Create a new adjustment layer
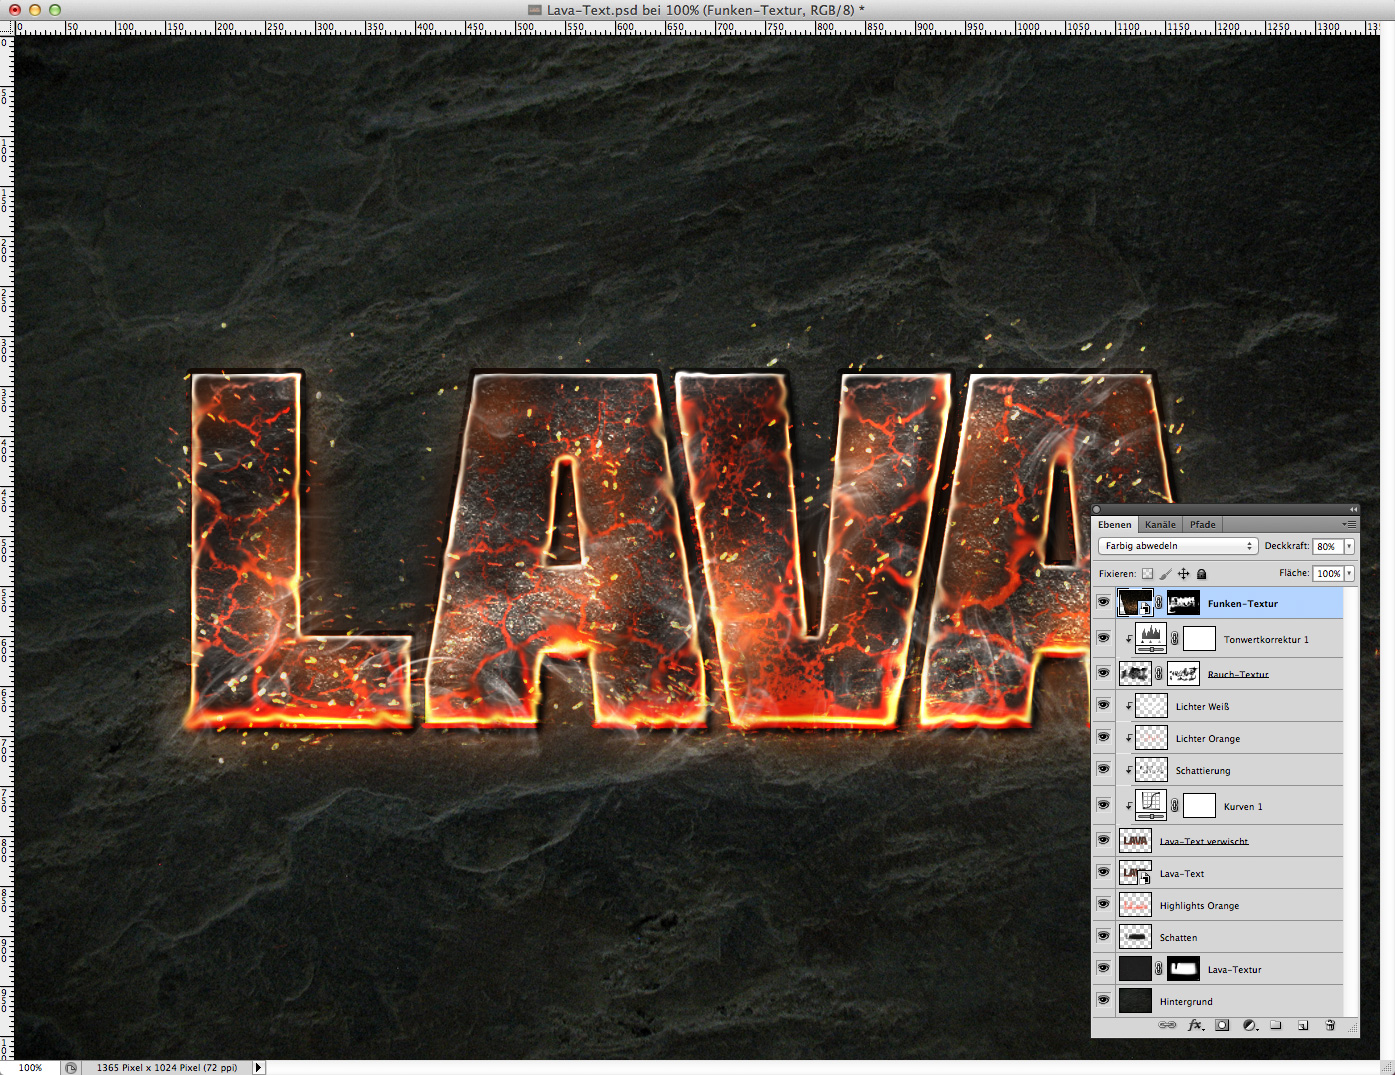 tap(1249, 1025)
